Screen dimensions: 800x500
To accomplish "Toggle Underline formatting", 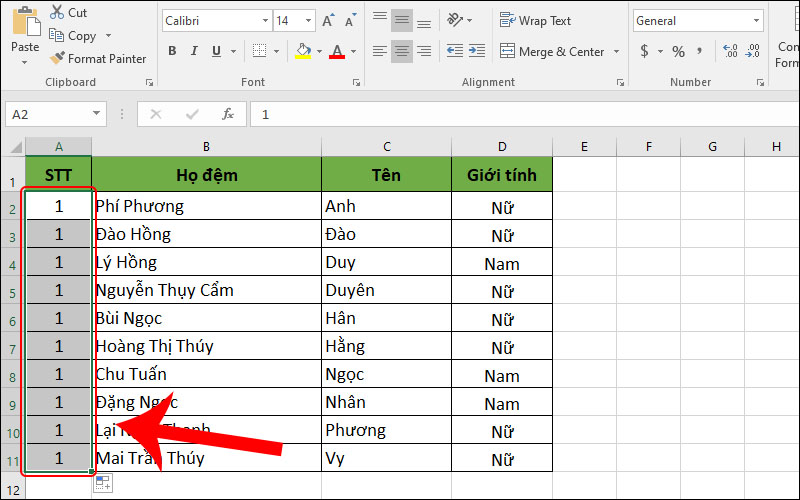I will tap(216, 51).
